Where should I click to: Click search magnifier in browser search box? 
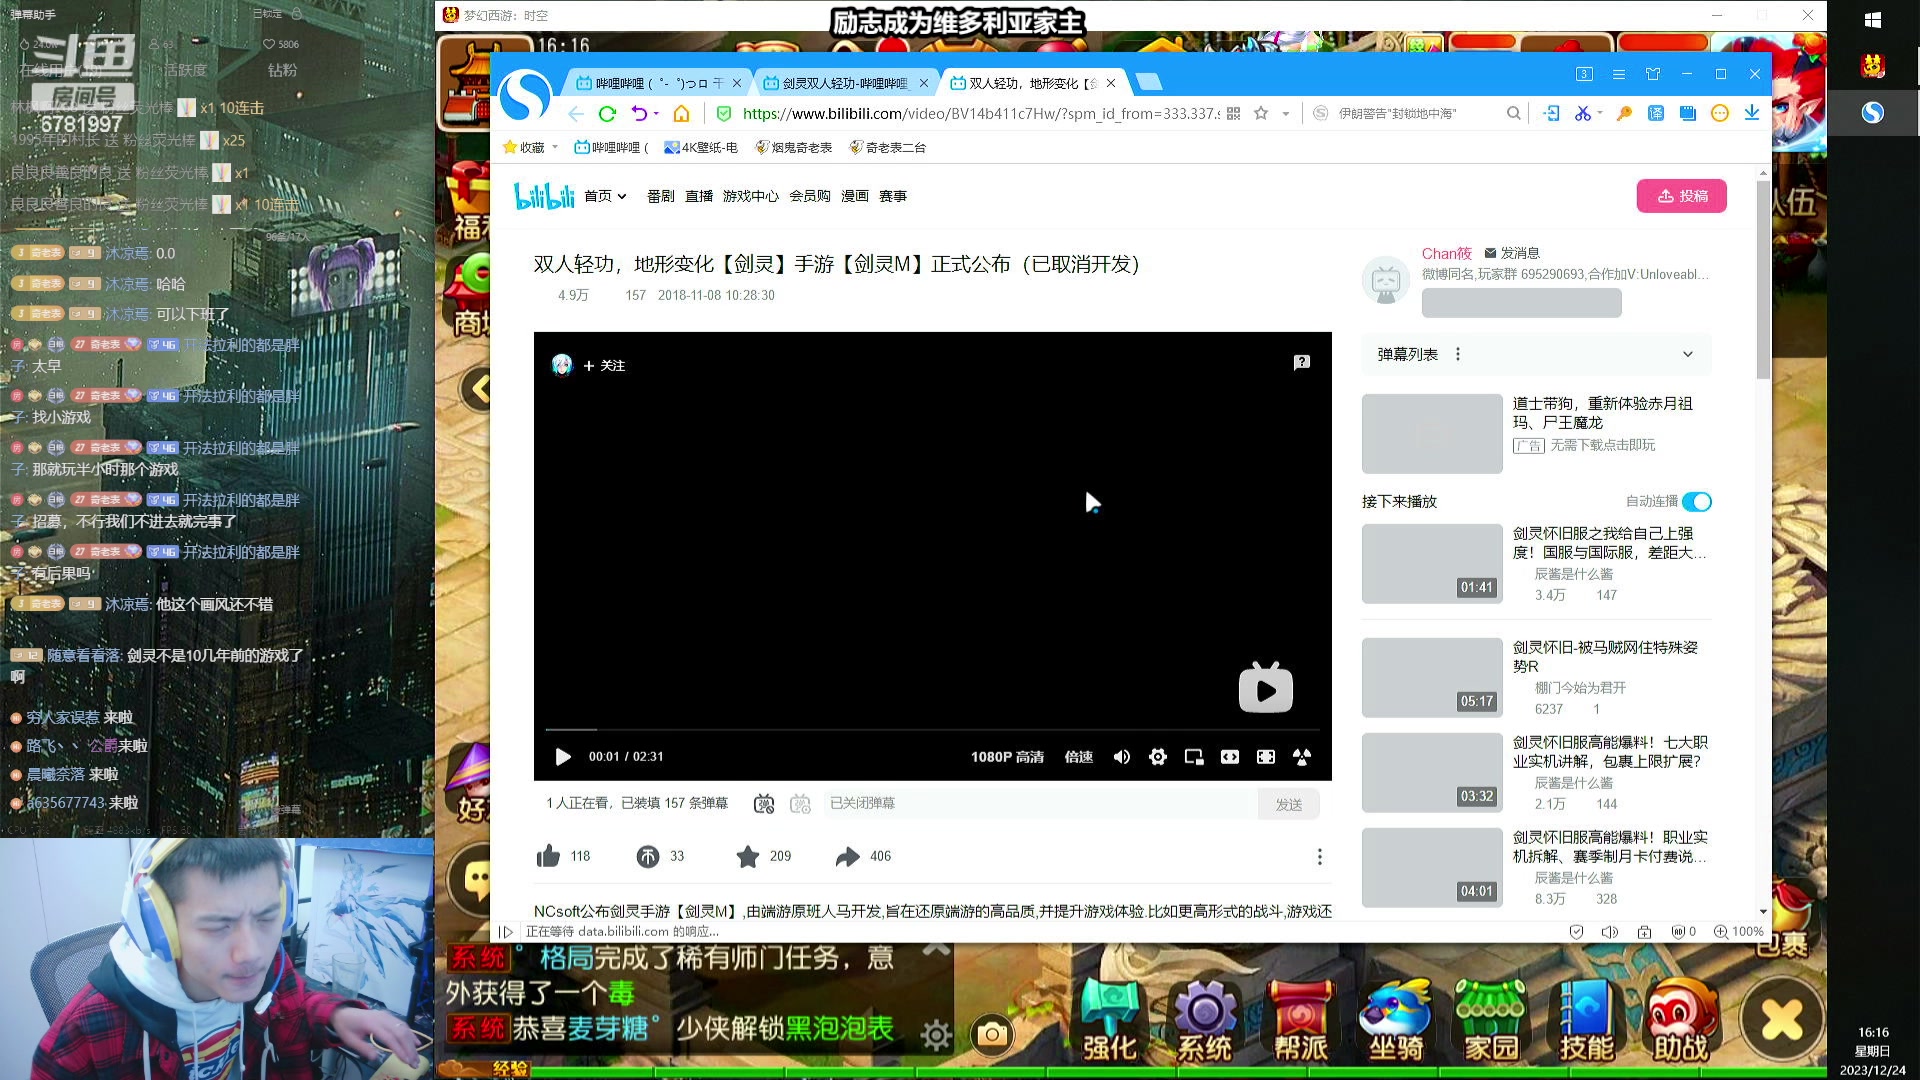(x=1514, y=114)
